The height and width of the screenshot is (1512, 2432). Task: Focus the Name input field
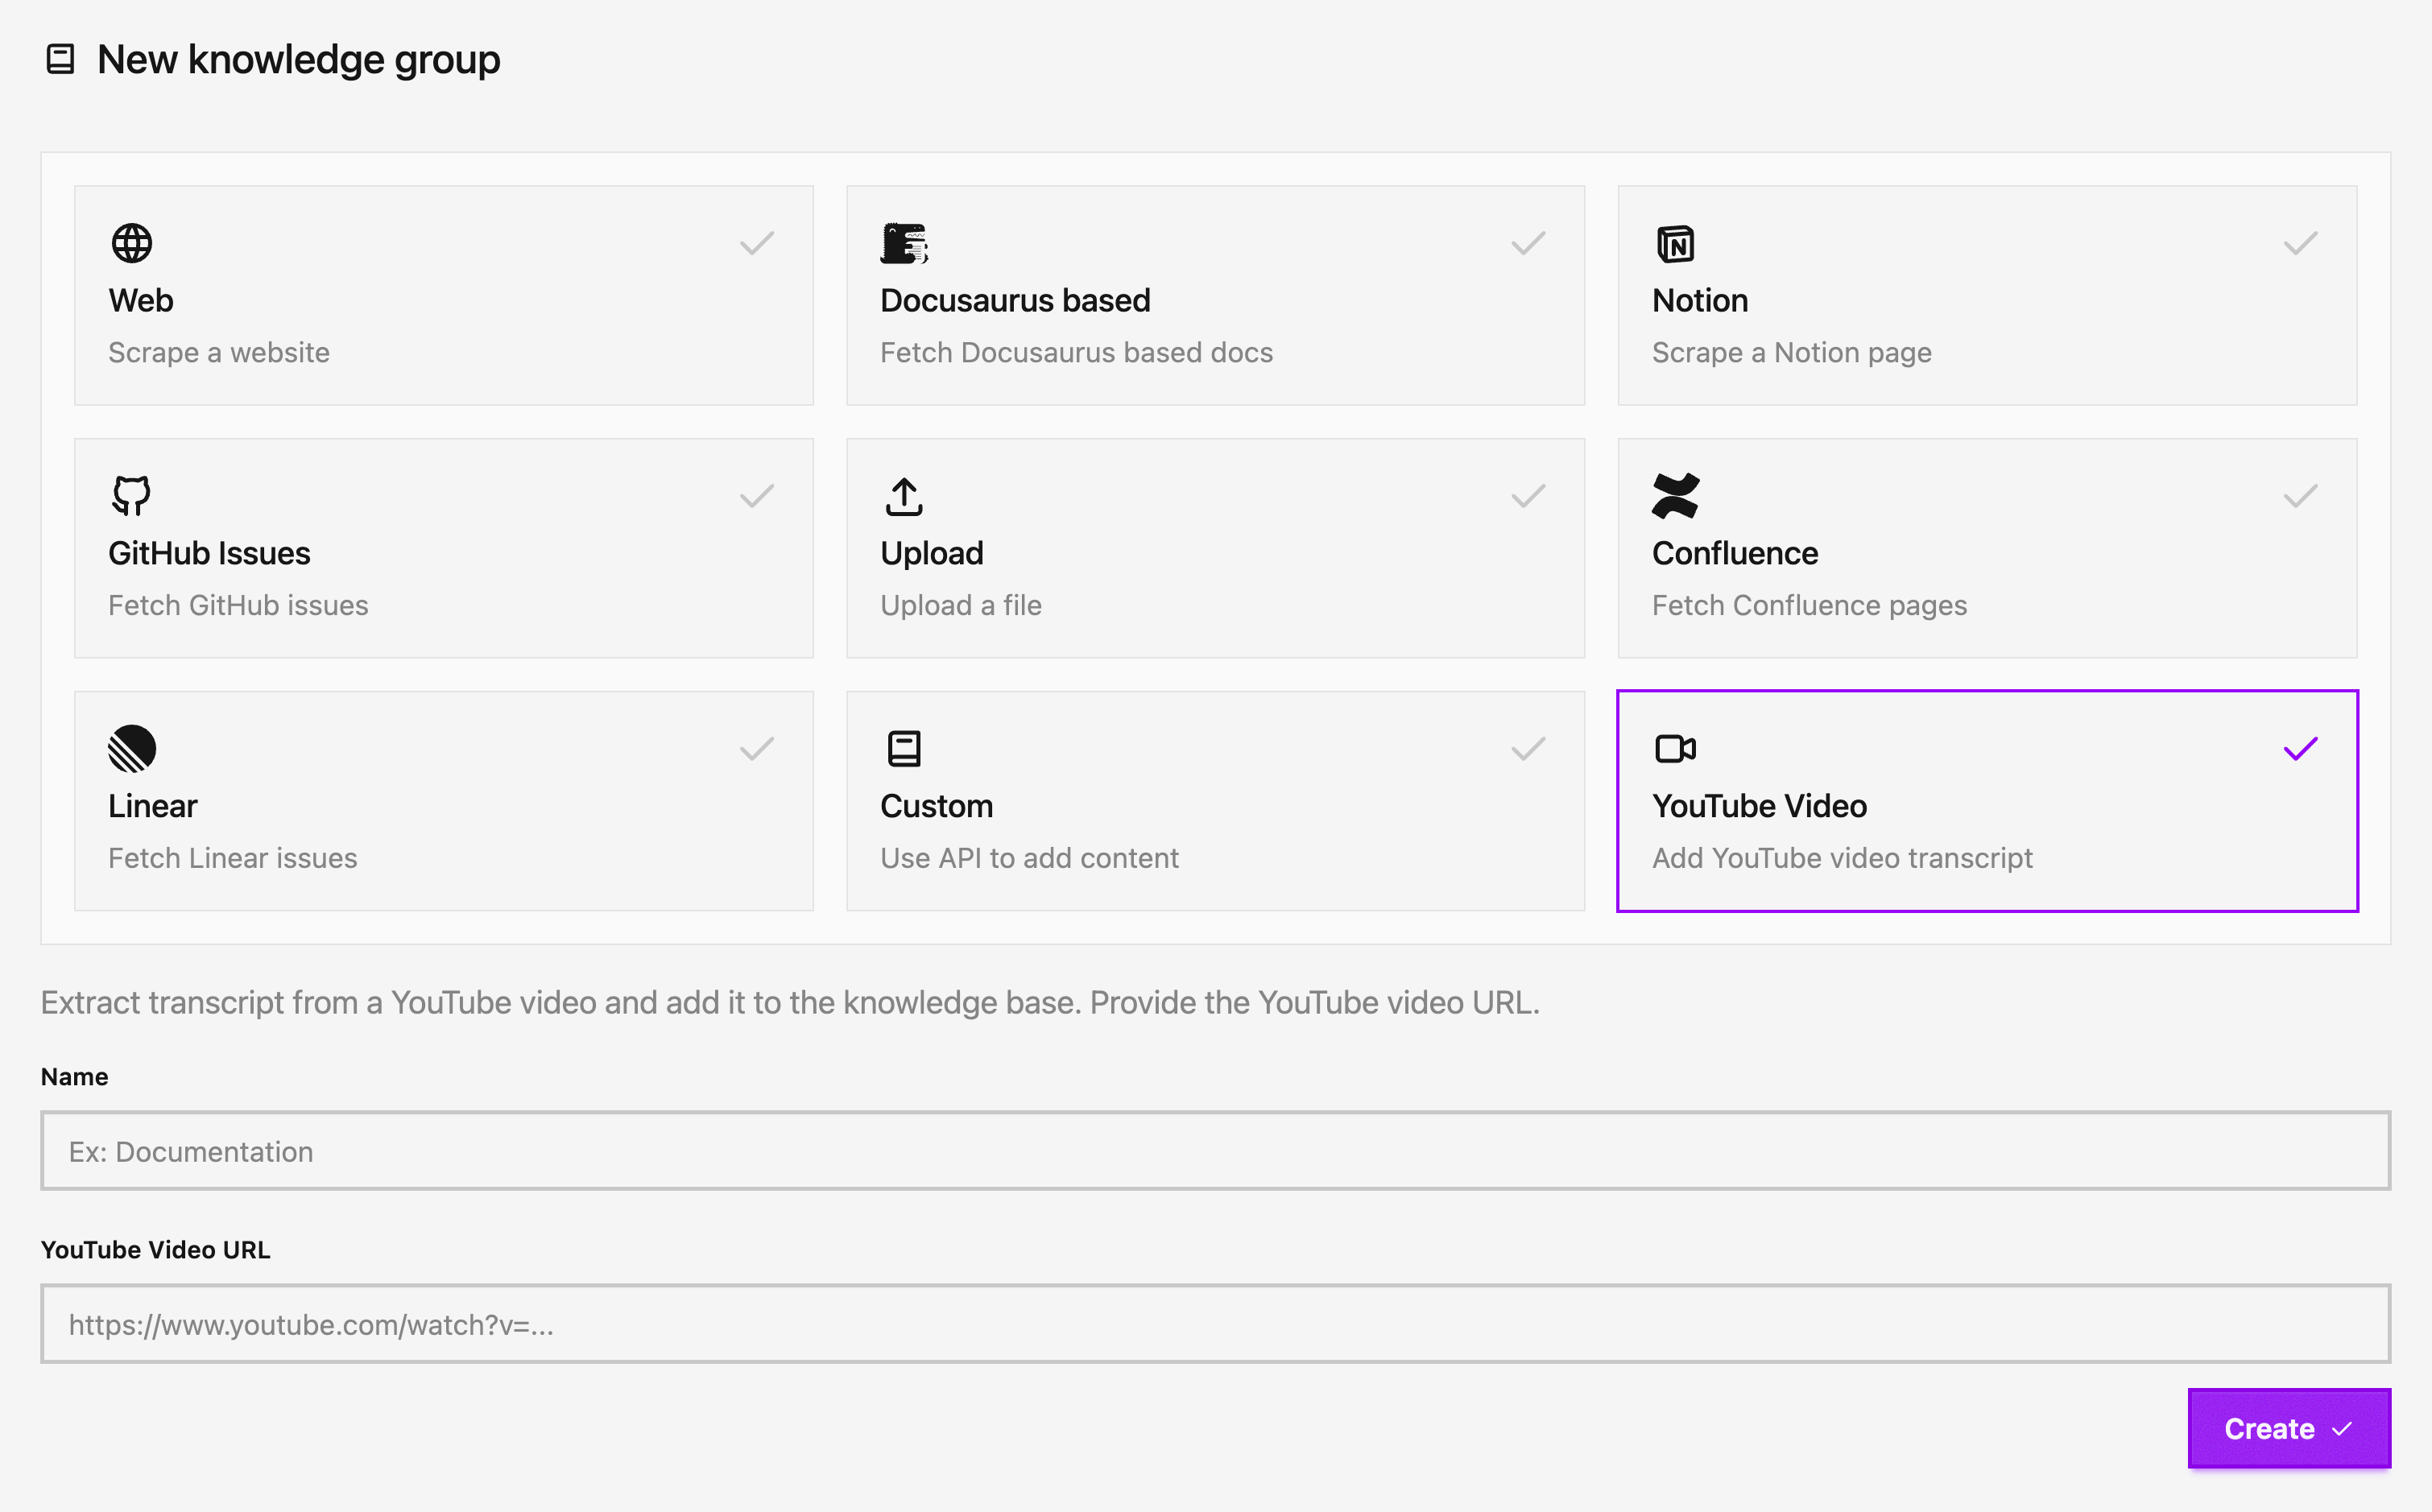[1215, 1151]
